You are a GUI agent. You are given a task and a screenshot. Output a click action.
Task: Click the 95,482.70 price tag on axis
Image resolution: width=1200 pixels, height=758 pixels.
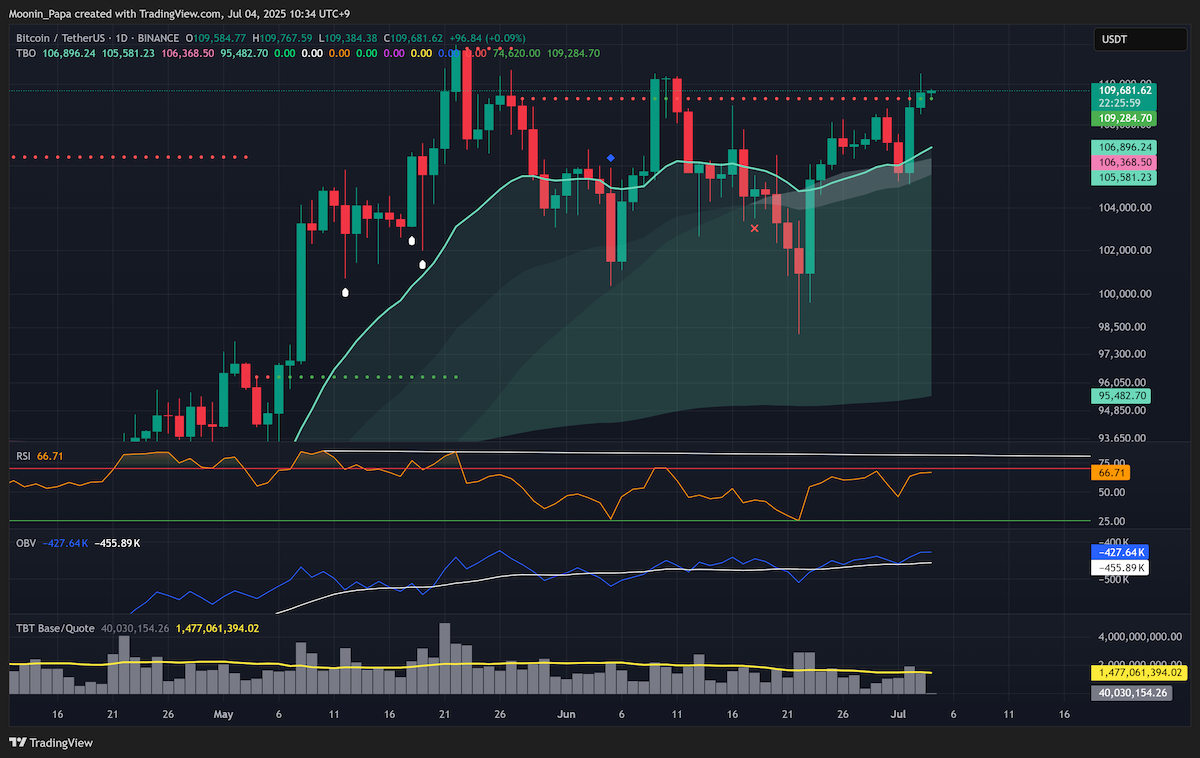coord(1120,396)
